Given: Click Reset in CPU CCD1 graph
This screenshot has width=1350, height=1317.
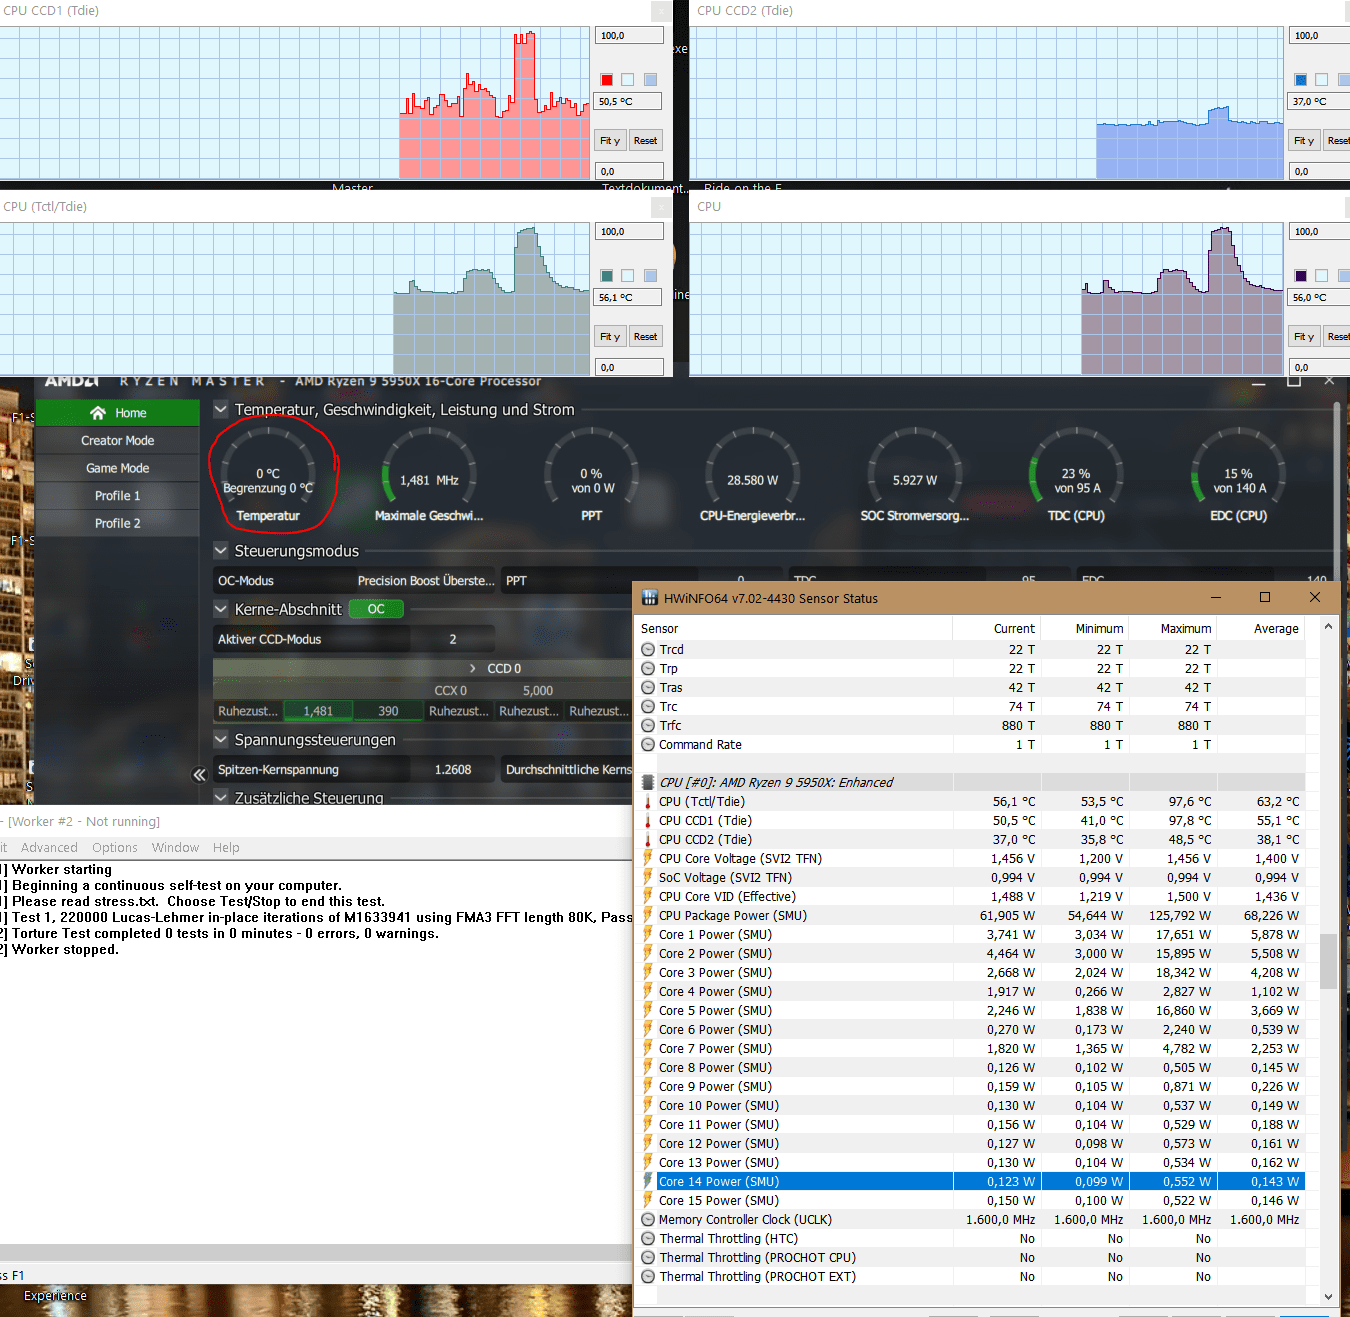Looking at the screenshot, I should click(x=645, y=141).
